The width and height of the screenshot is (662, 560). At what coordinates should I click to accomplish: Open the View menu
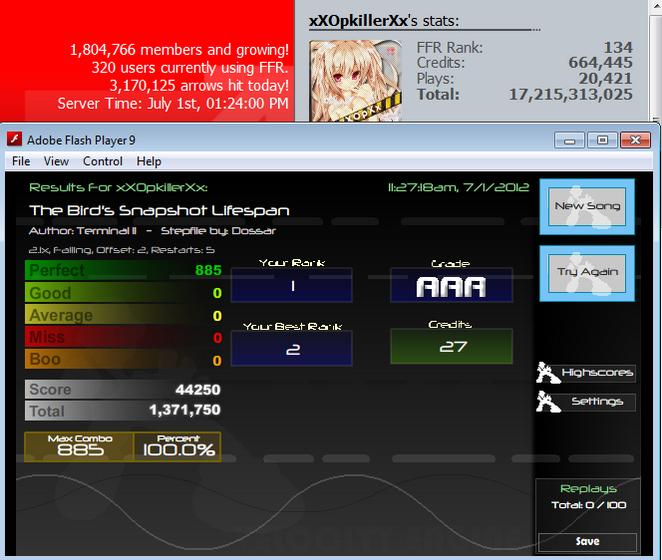56,161
